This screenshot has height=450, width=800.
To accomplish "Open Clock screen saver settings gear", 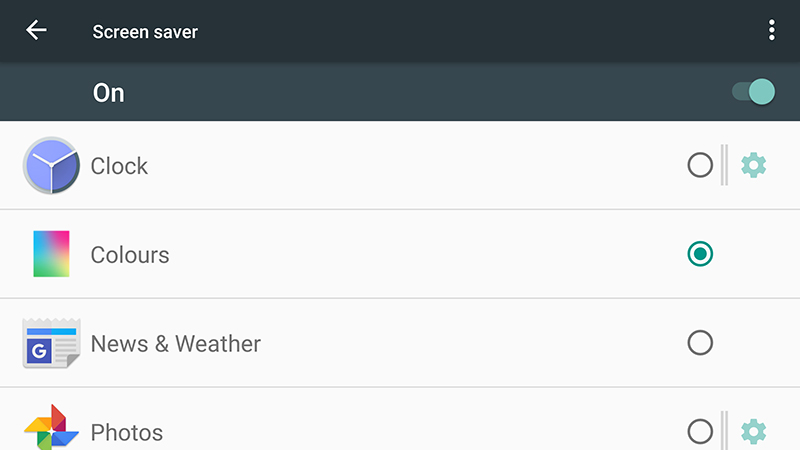I will click(754, 165).
